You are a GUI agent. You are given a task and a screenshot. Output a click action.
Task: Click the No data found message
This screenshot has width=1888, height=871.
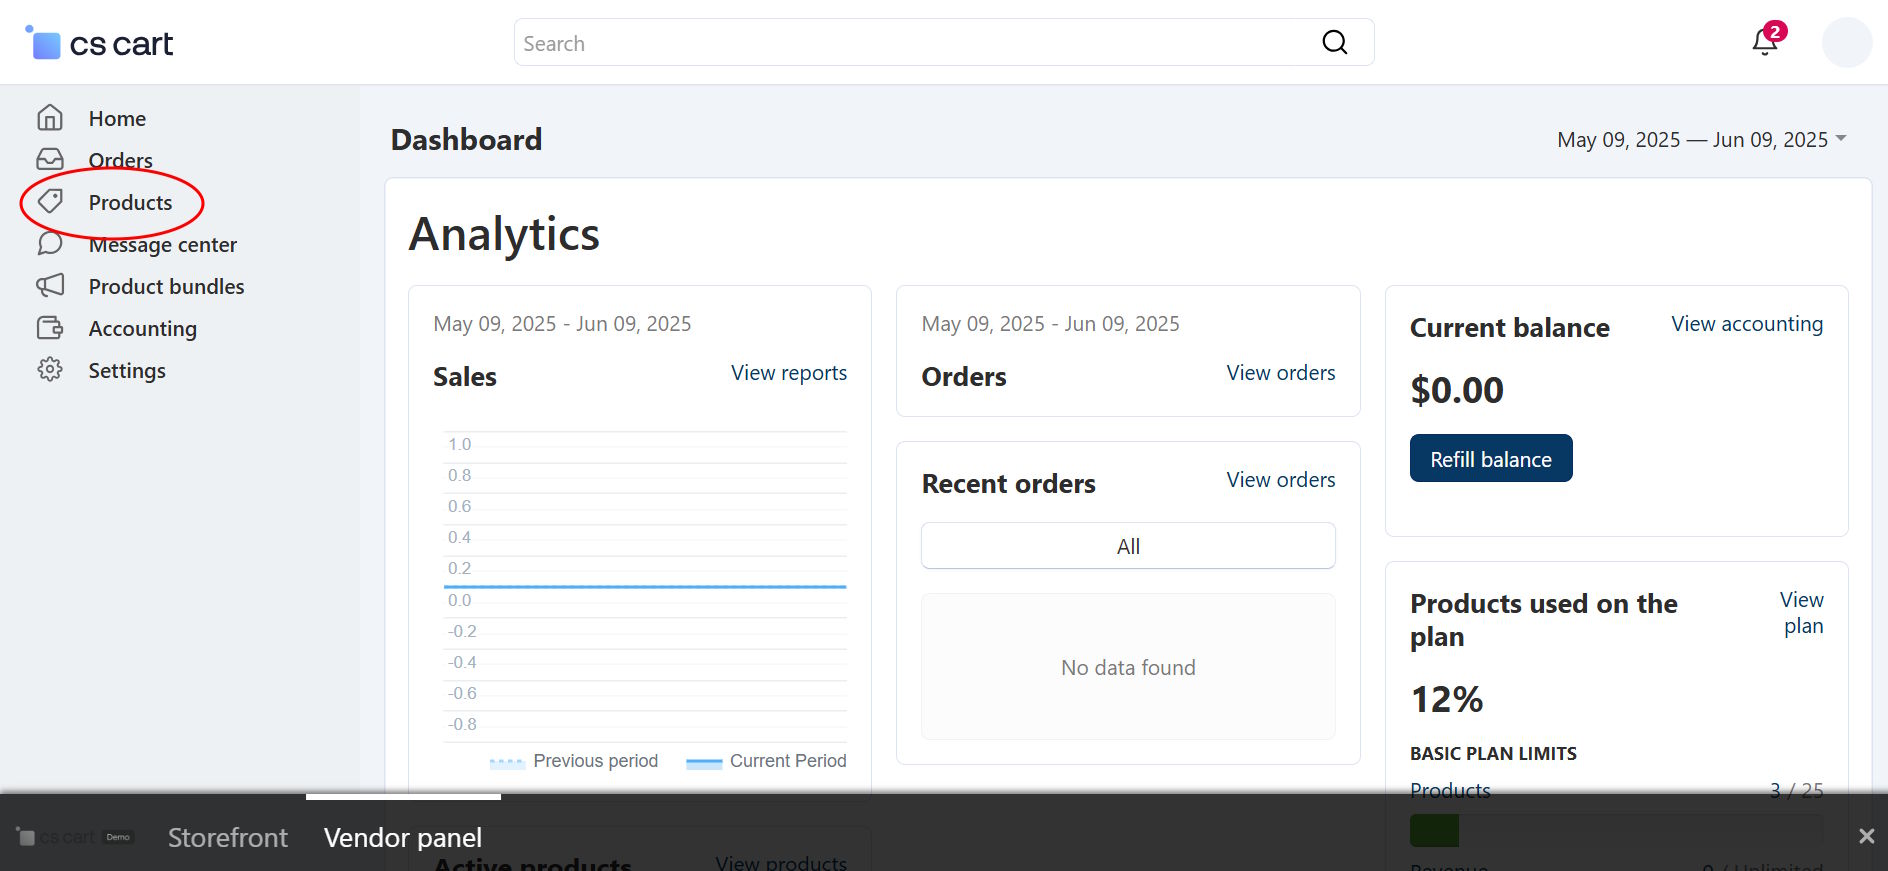click(1128, 668)
